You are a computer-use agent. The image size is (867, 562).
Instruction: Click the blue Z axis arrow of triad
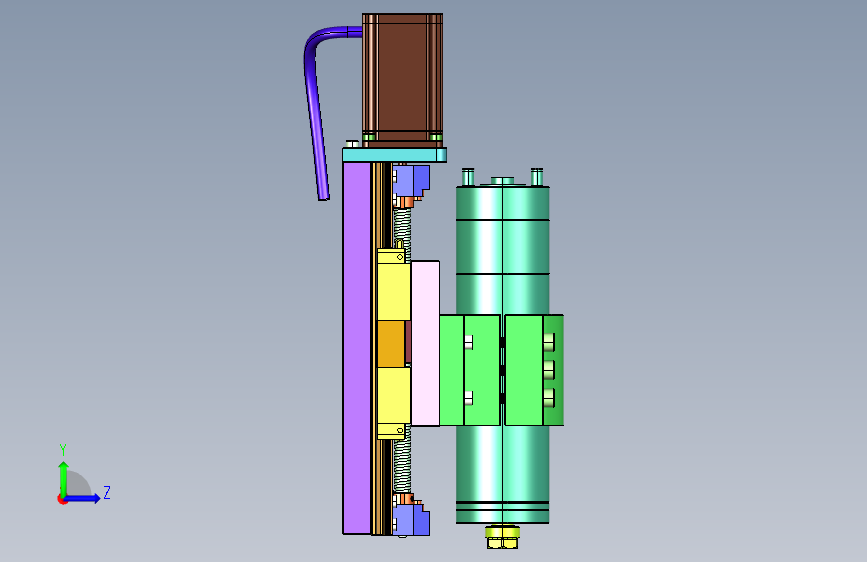(83, 498)
